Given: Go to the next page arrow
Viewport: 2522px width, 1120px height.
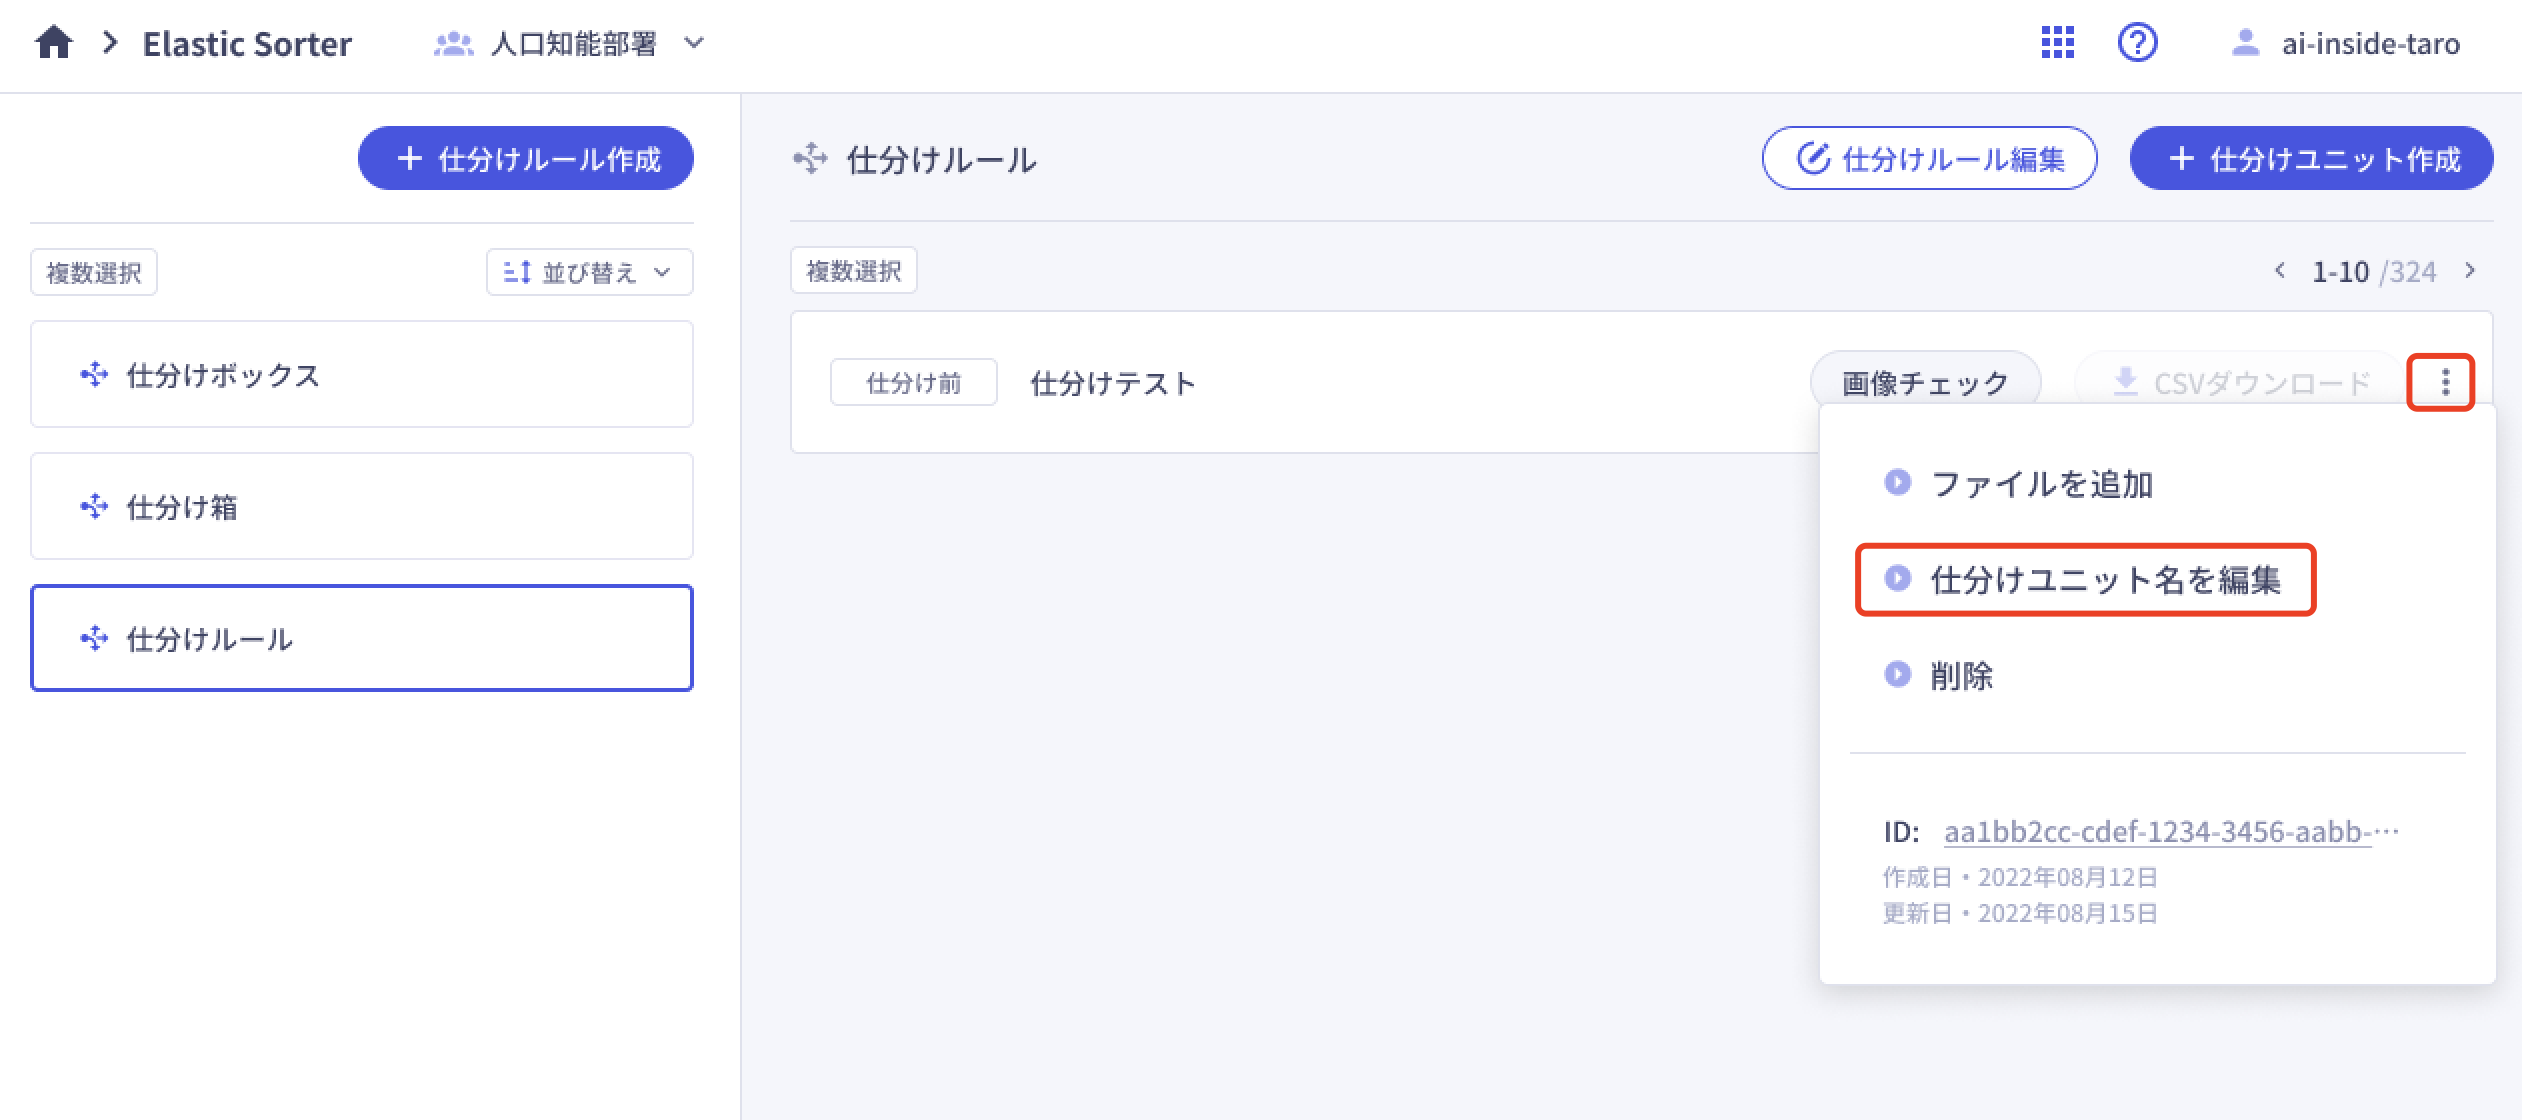Looking at the screenshot, I should (x=2470, y=271).
